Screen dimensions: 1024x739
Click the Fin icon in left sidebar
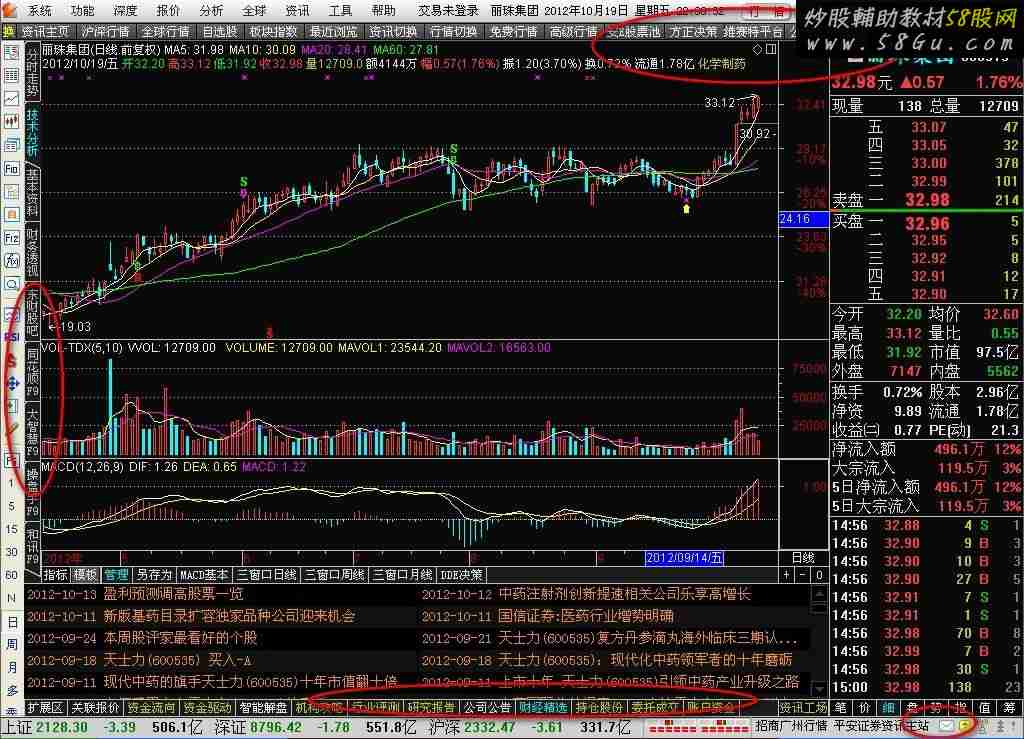12,168
